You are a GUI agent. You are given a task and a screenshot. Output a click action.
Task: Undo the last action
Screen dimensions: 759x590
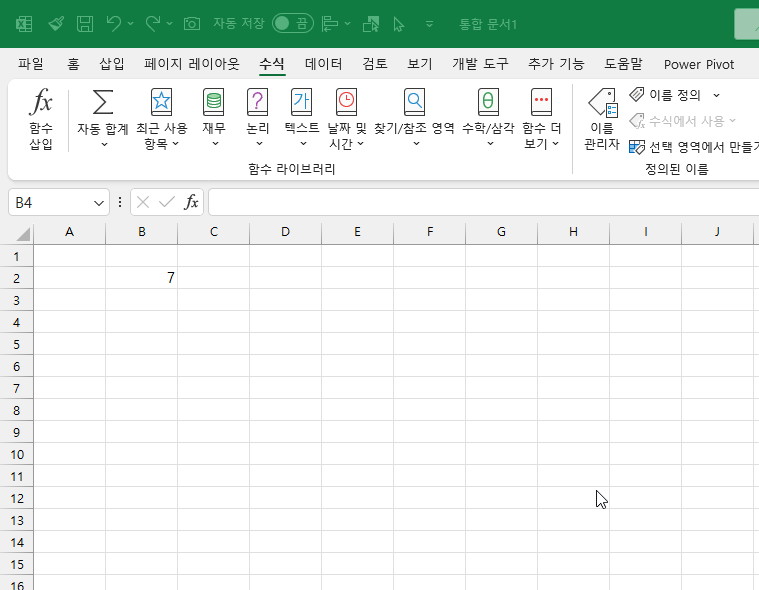point(114,23)
